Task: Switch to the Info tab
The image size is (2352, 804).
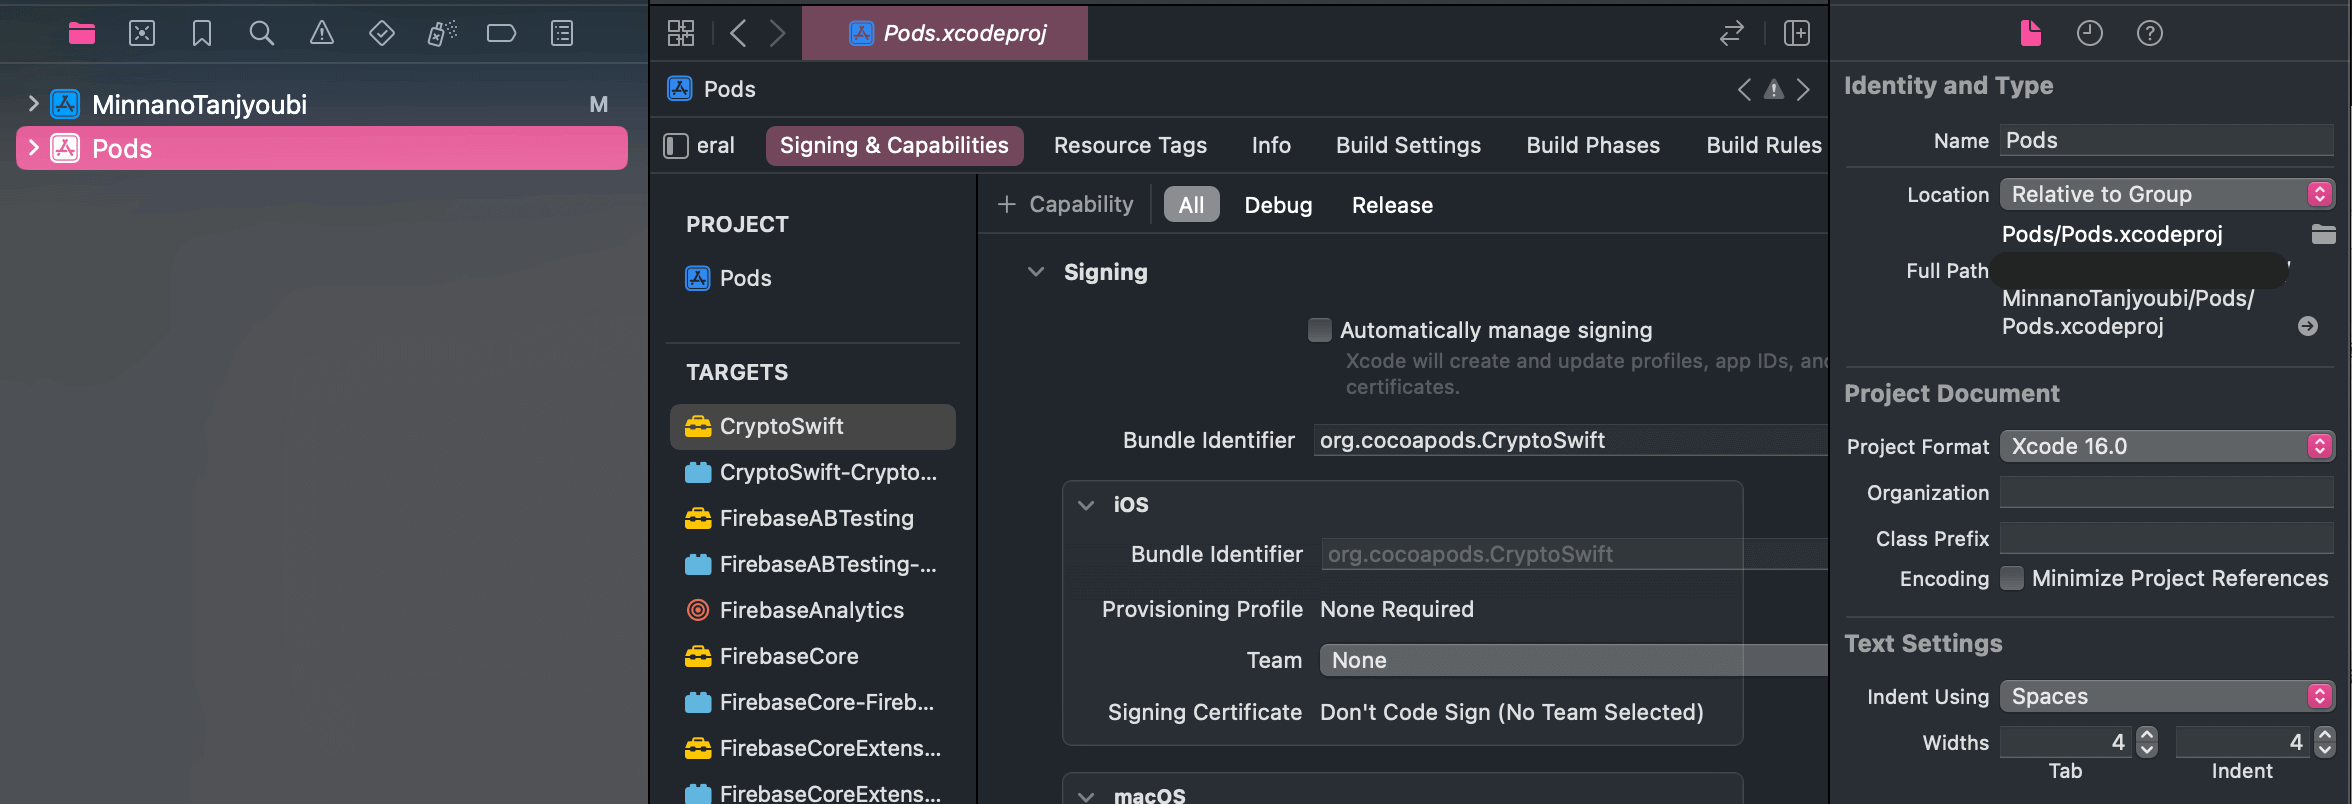Action: pyautogui.click(x=1271, y=146)
